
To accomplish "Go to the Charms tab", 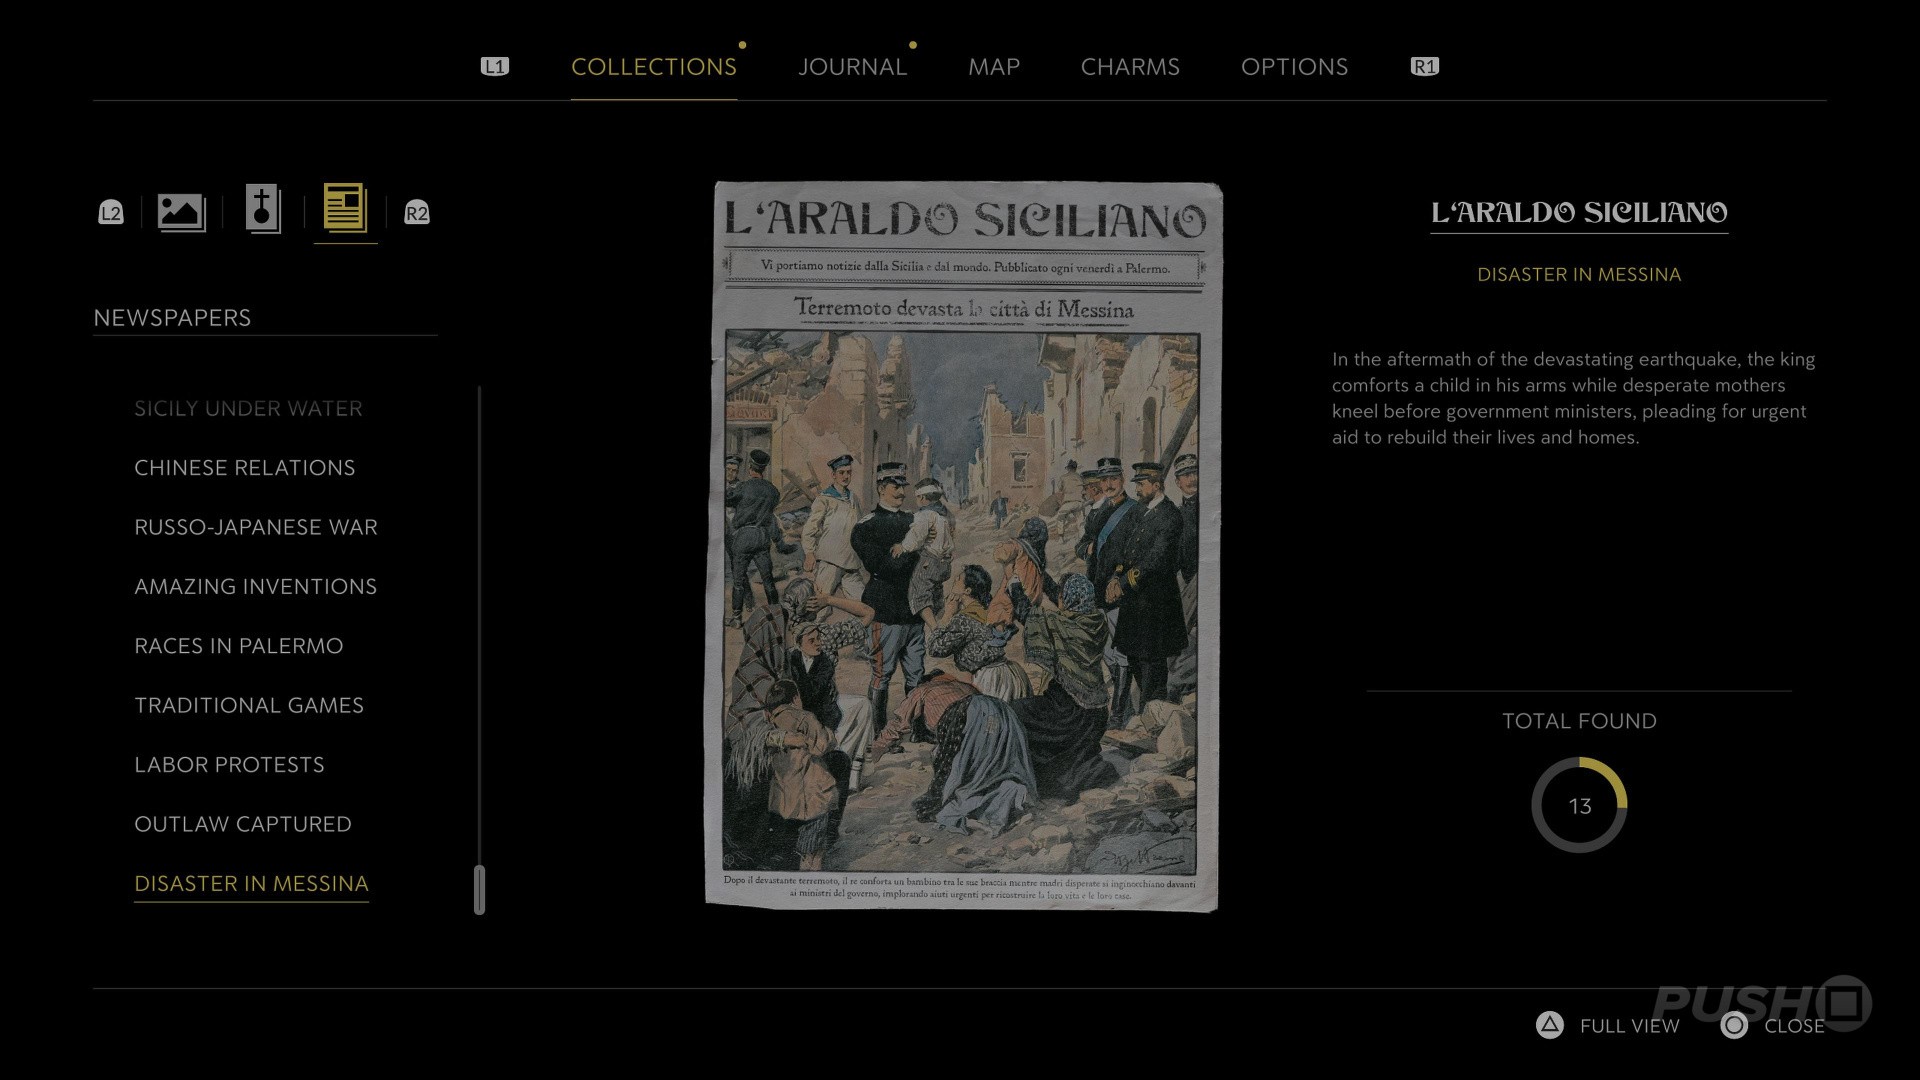I will click(1130, 67).
